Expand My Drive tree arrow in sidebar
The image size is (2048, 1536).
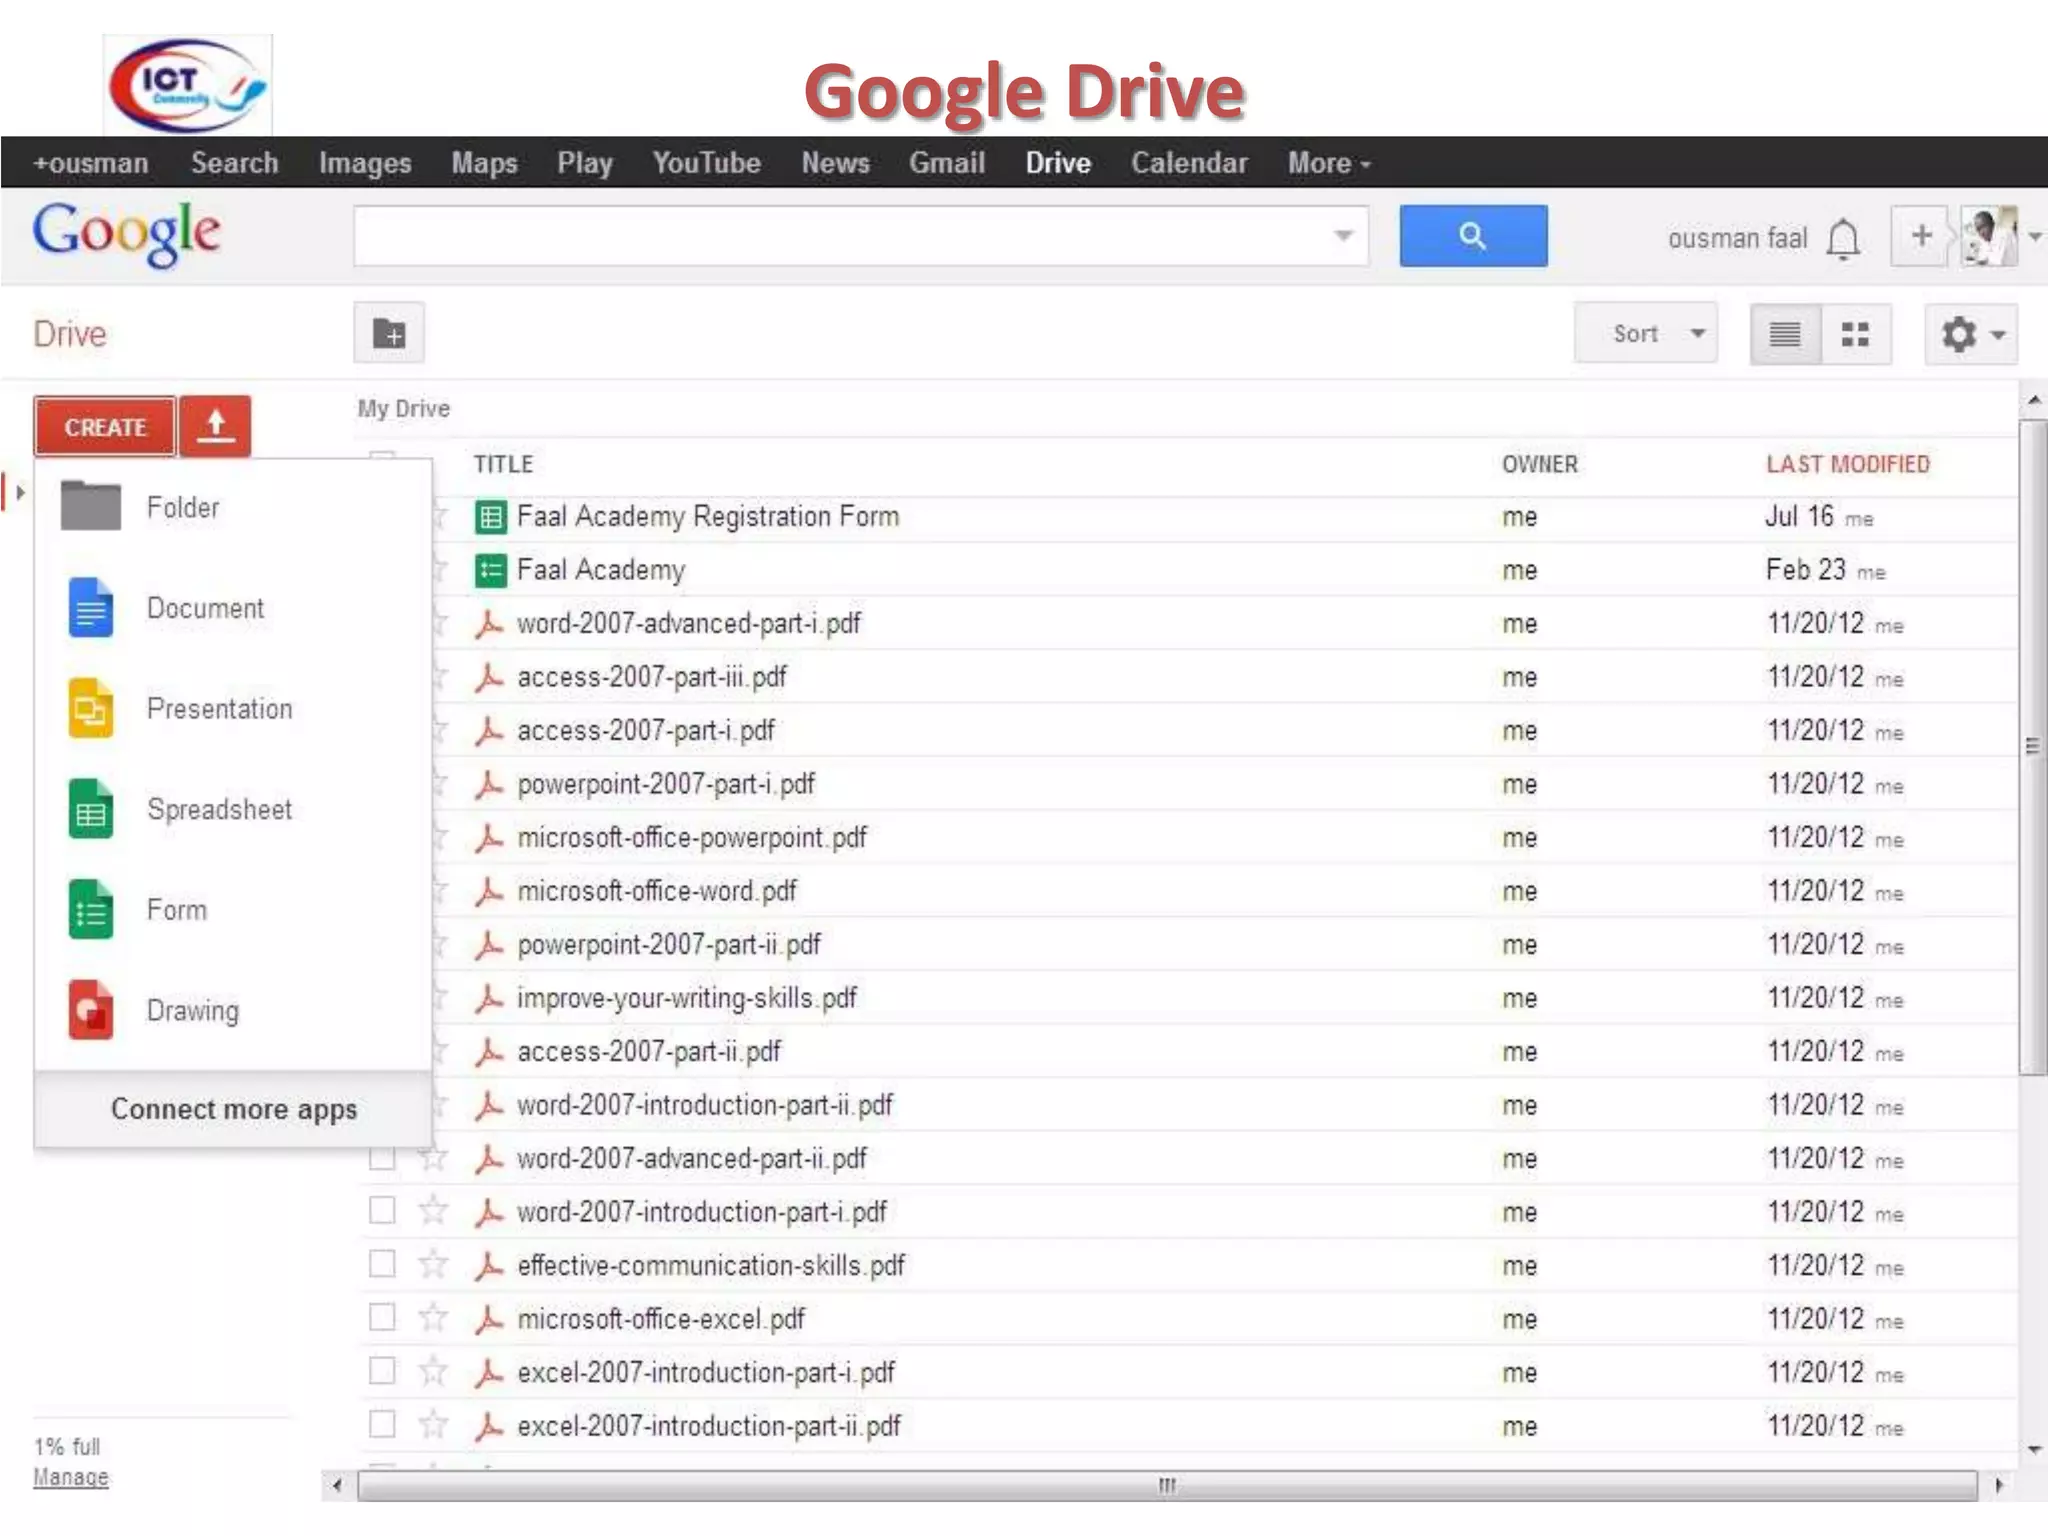coord(19,492)
